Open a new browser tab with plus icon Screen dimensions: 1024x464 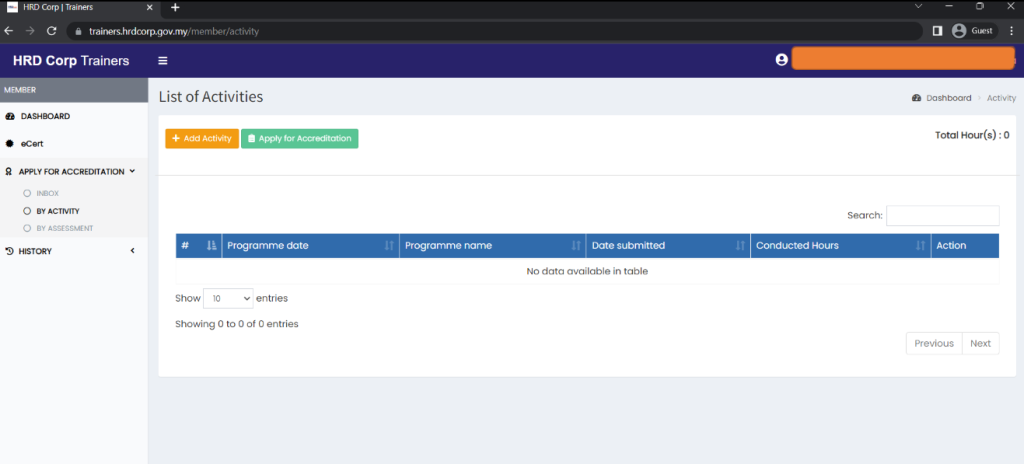tap(175, 7)
